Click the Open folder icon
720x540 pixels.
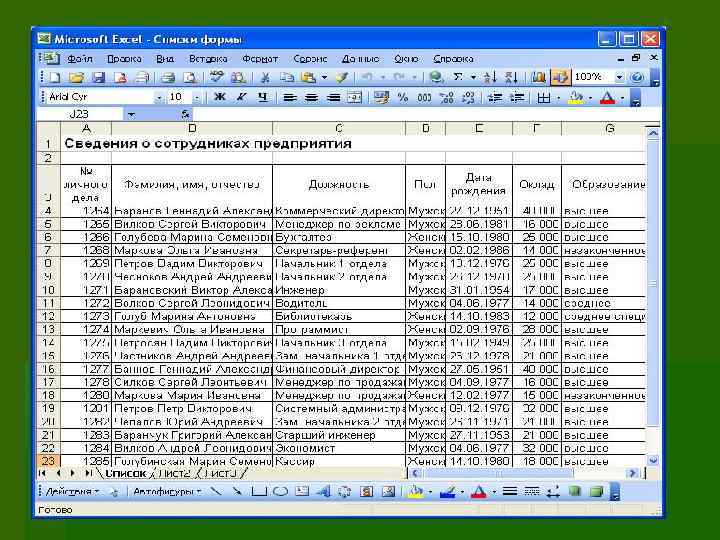pyautogui.click(x=77, y=78)
